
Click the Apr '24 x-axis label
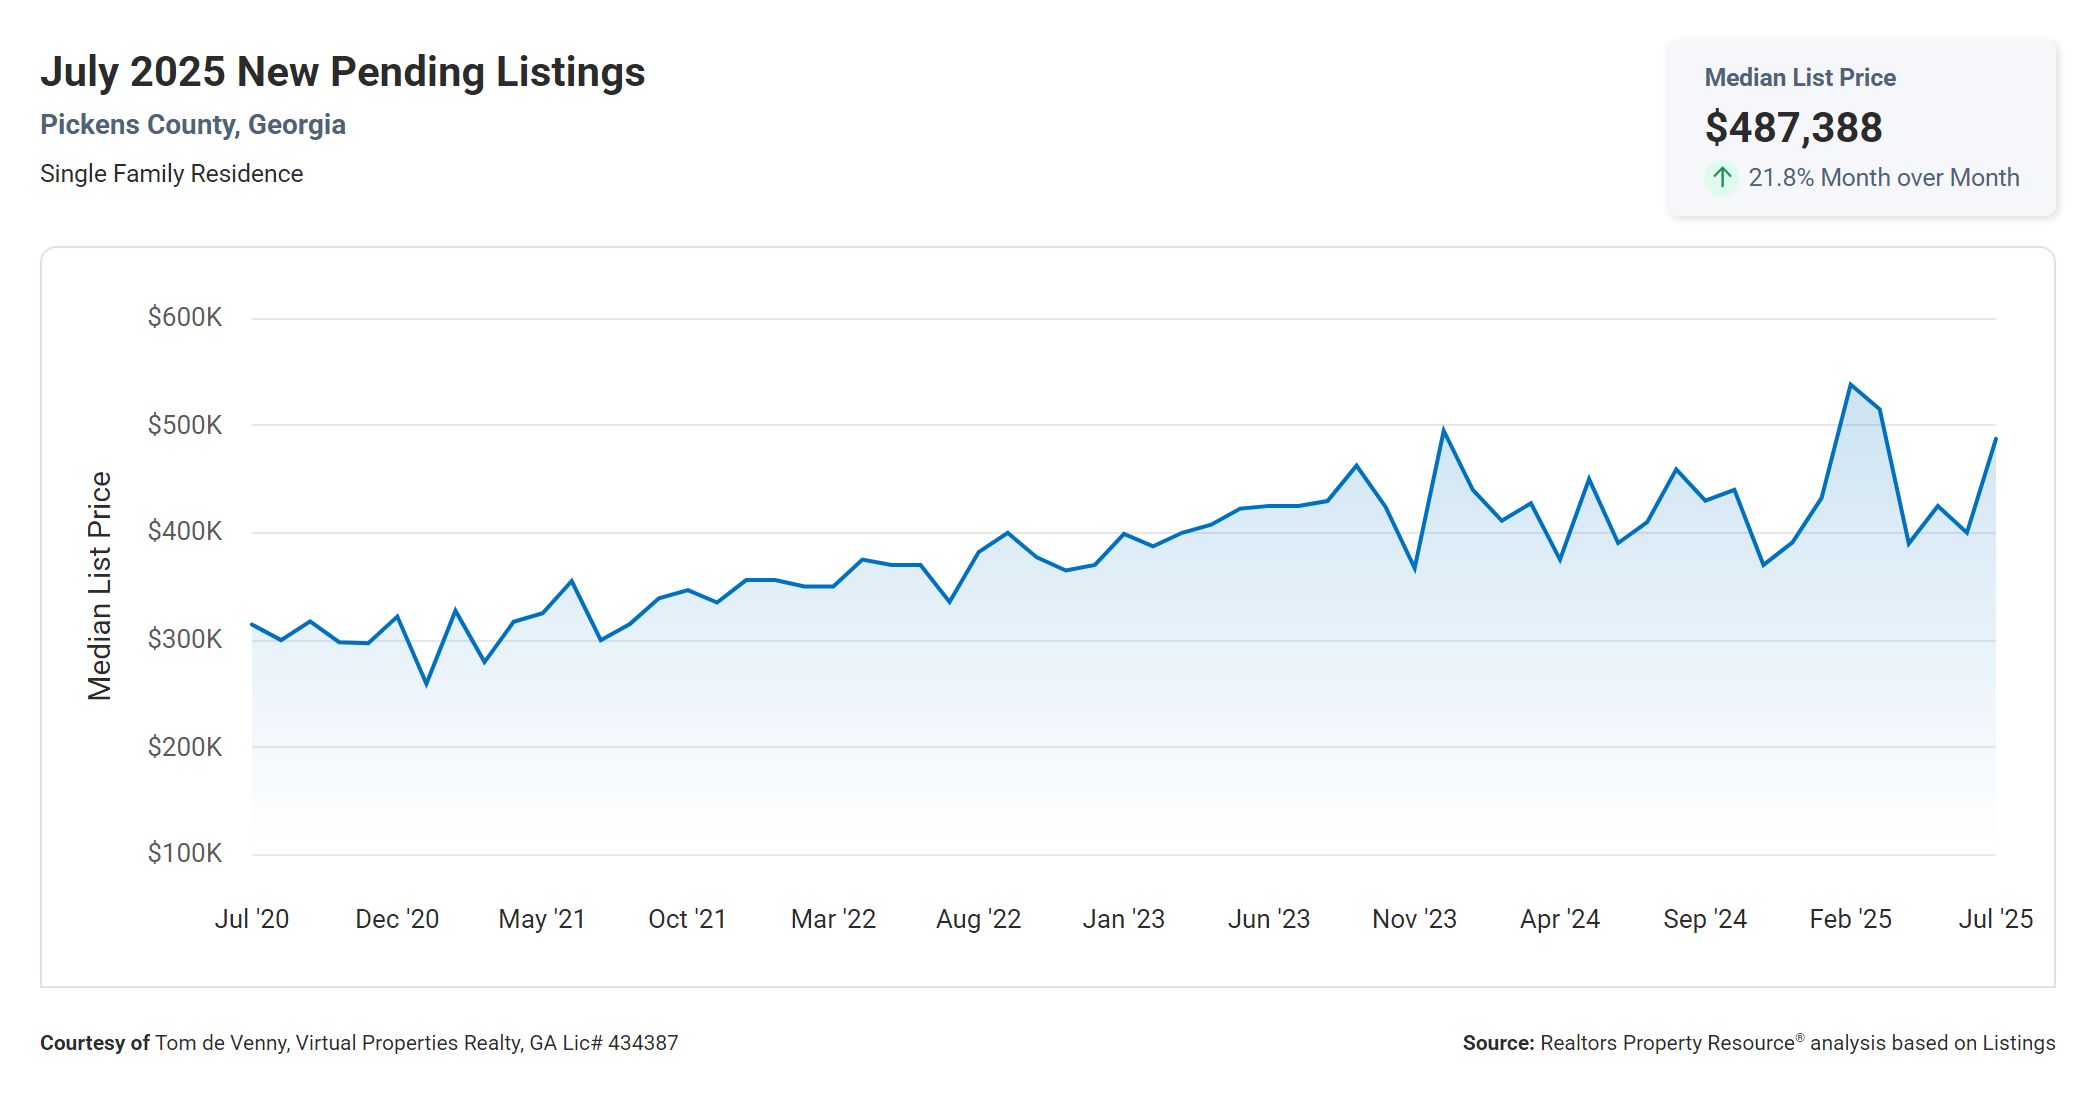(x=1560, y=919)
